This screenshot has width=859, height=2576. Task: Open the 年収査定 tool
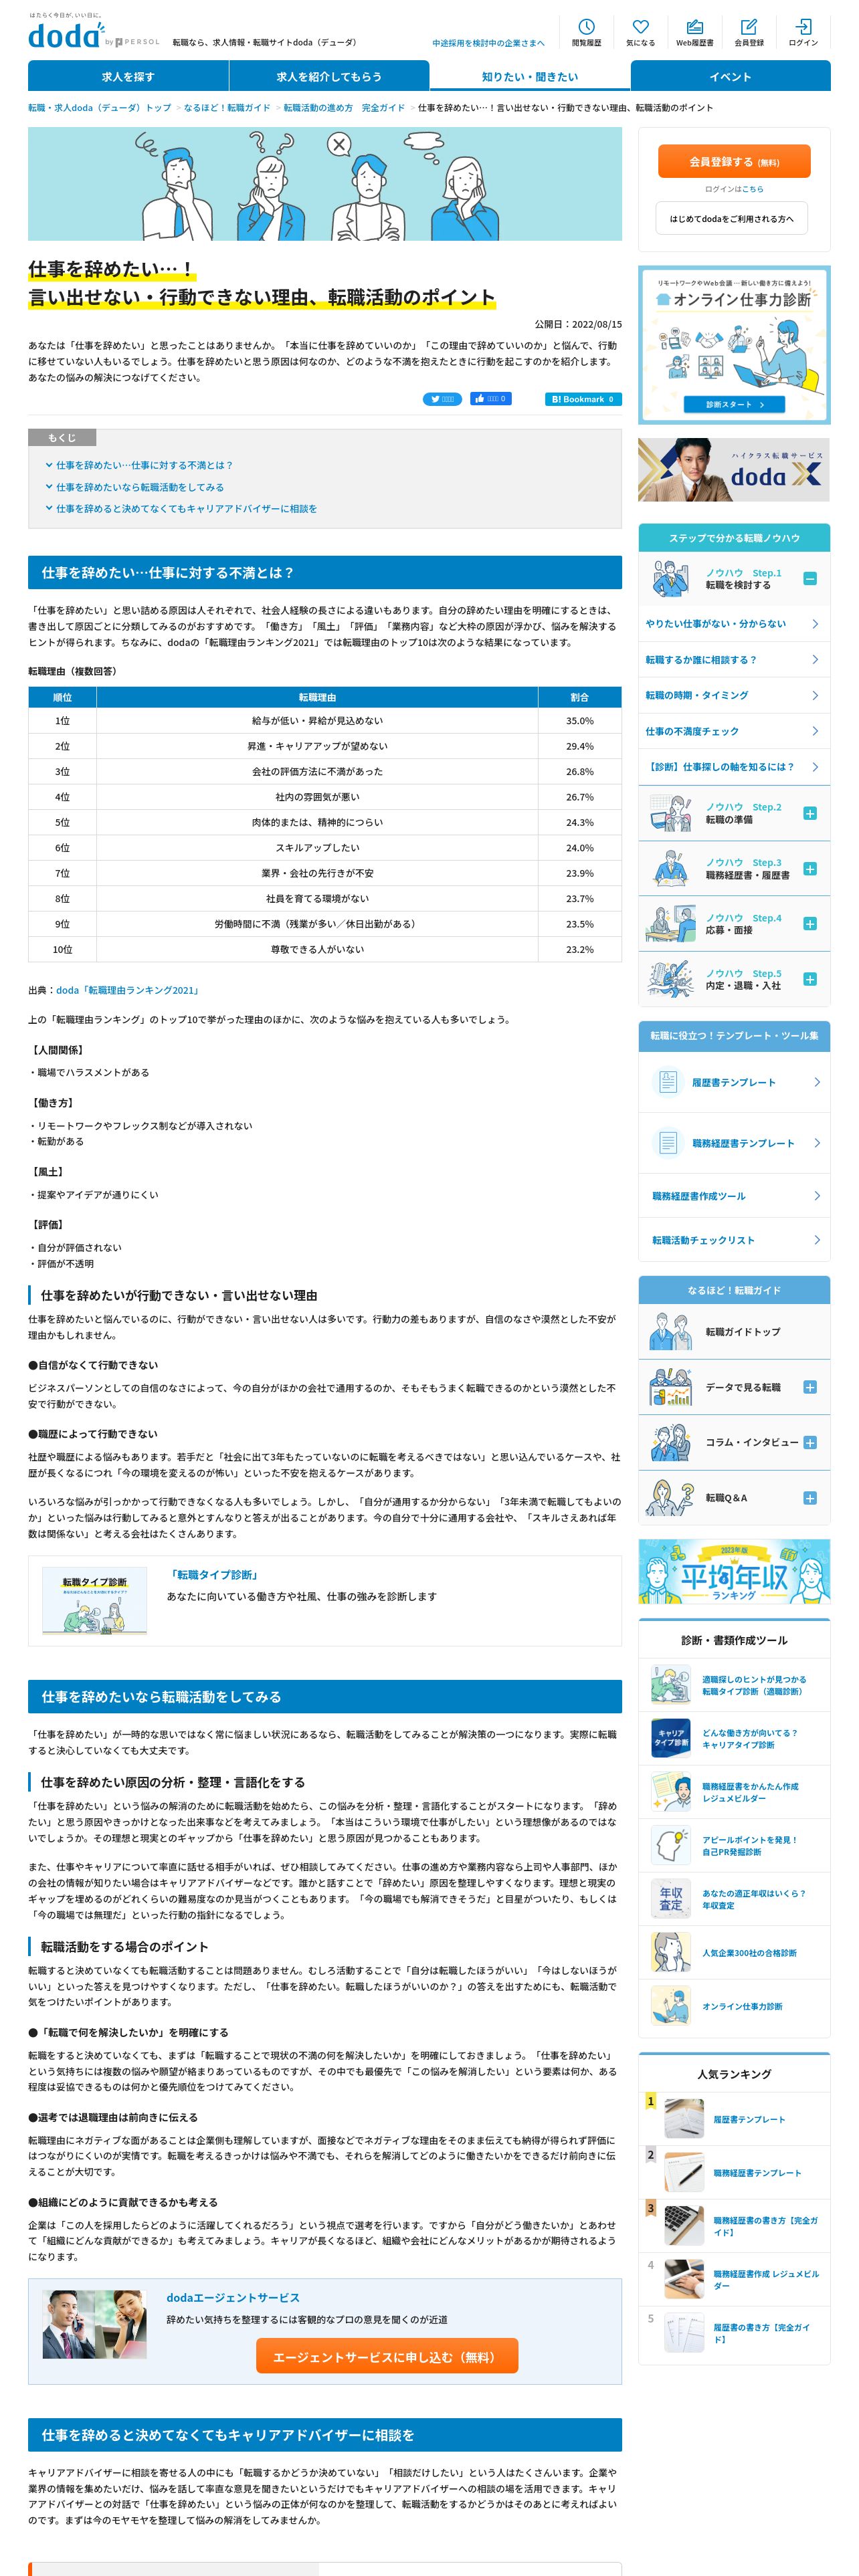[x=734, y=1900]
